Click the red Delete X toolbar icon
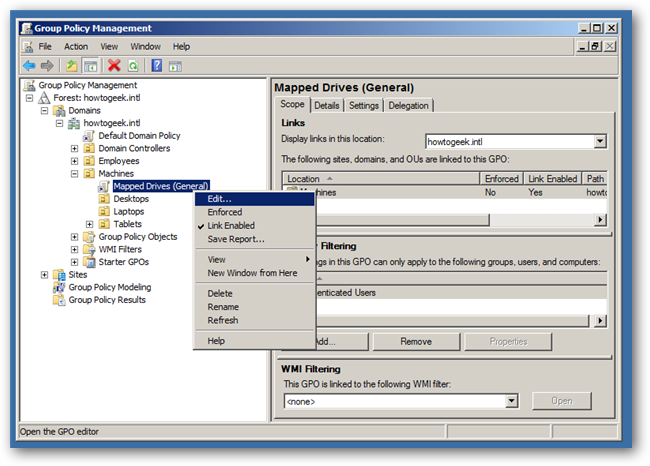The image size is (650, 466). pos(114,66)
